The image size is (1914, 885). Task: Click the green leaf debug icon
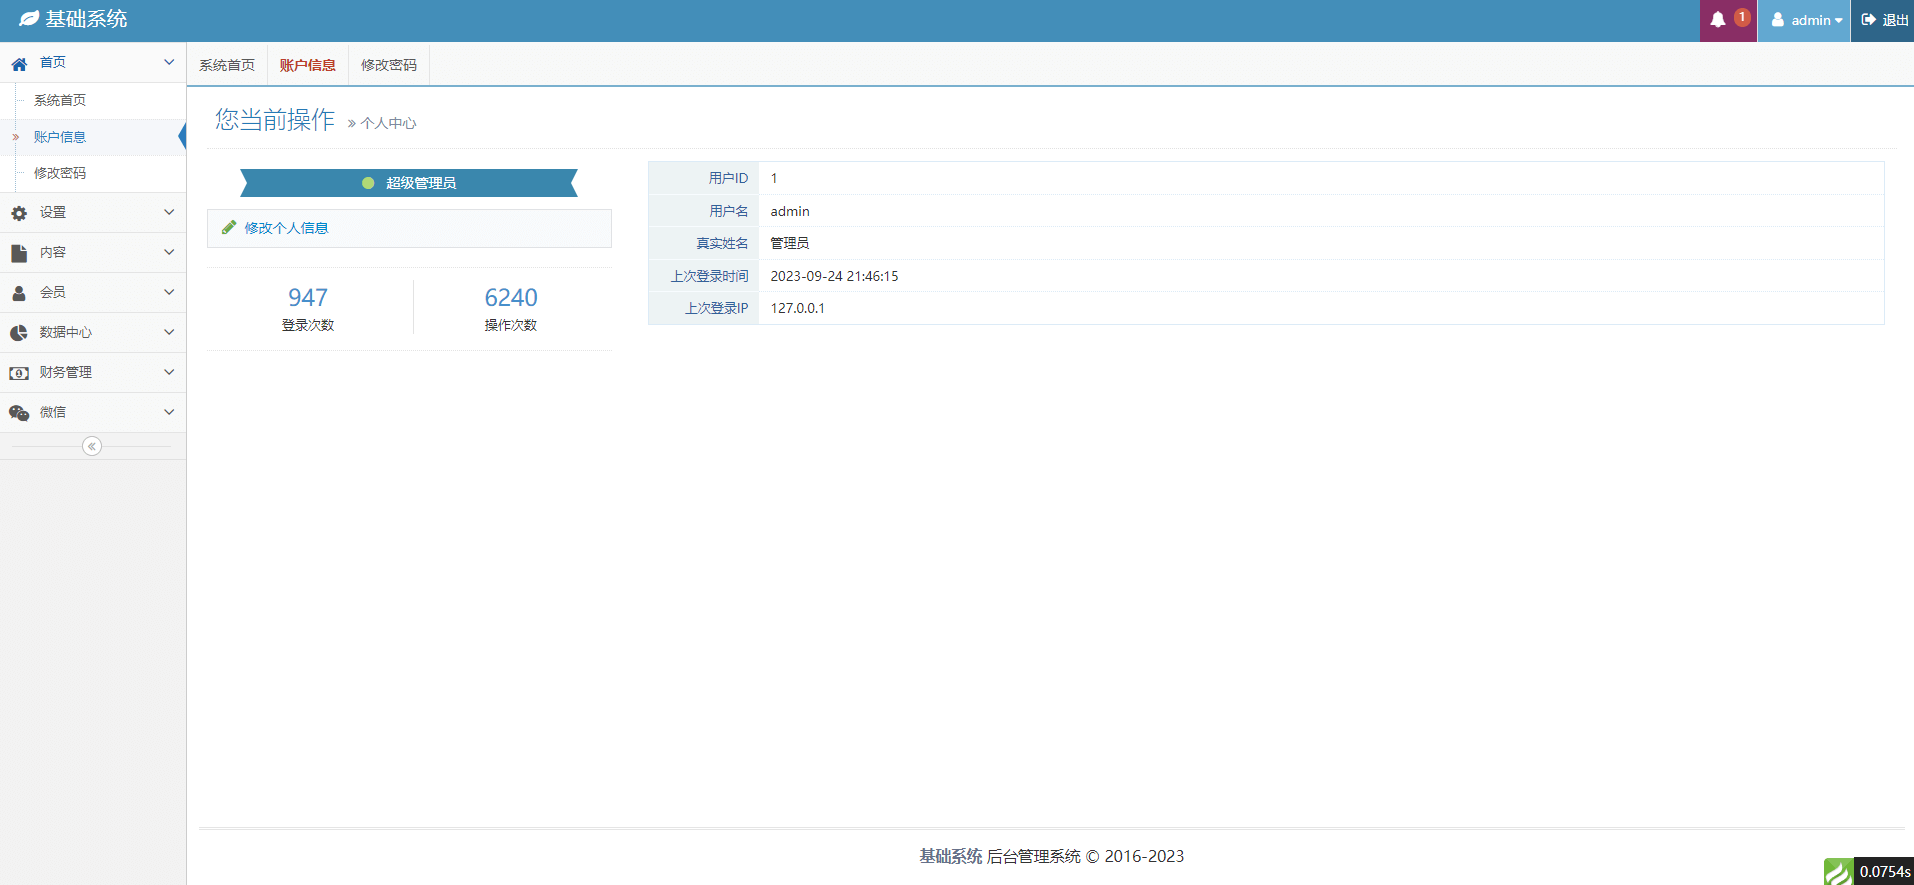pyautogui.click(x=1837, y=871)
